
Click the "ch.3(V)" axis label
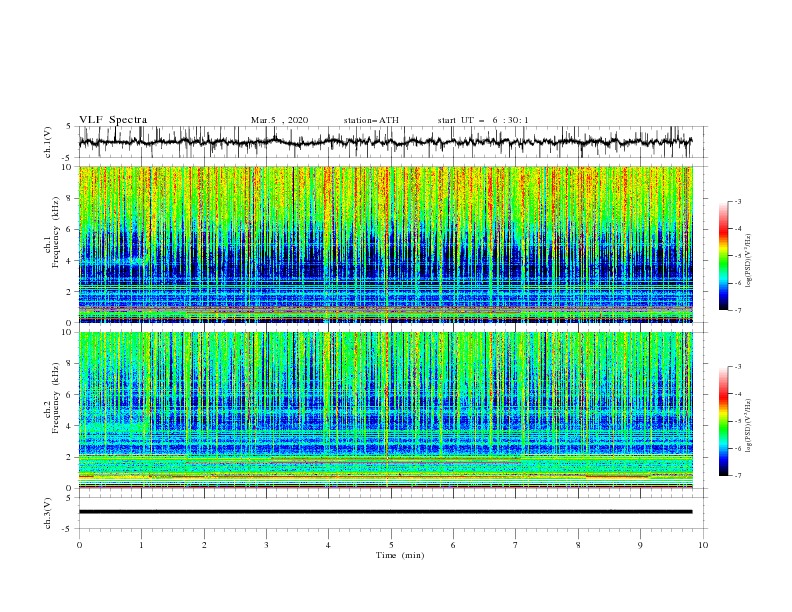[x=48, y=513]
